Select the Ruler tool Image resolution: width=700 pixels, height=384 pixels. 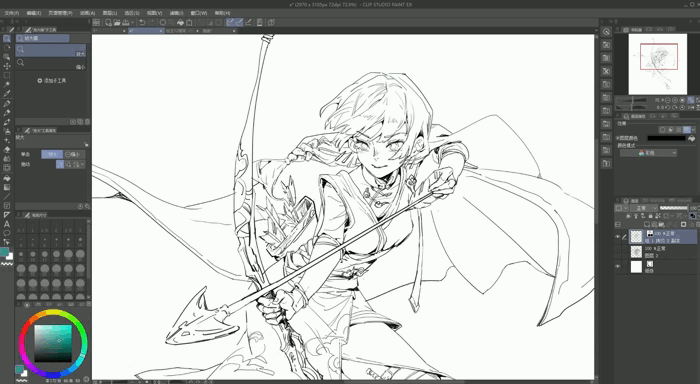click(x=7, y=215)
